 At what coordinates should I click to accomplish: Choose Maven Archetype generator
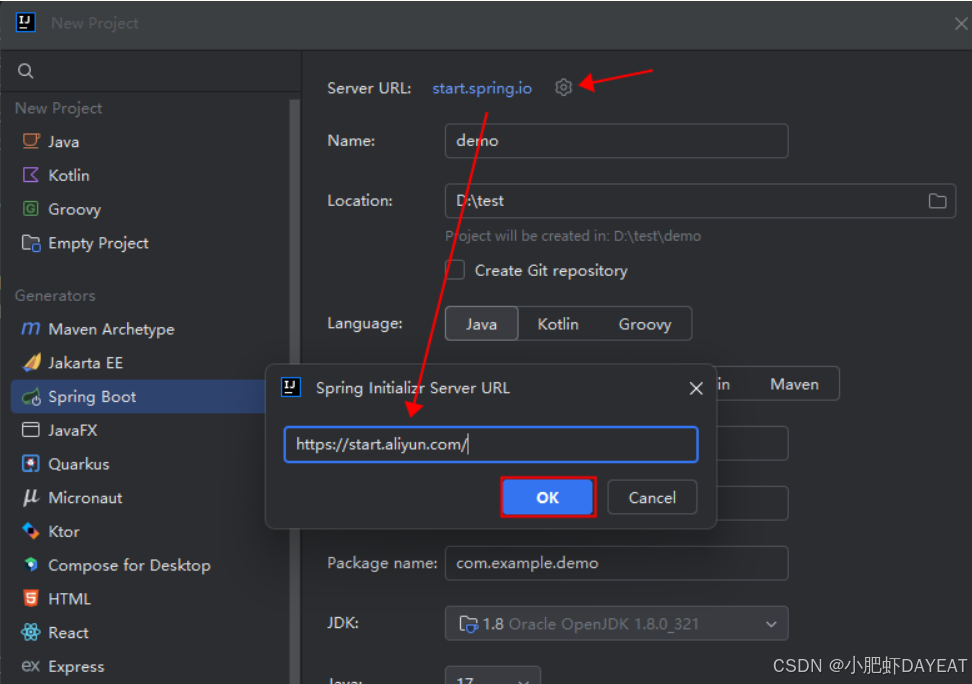[112, 329]
